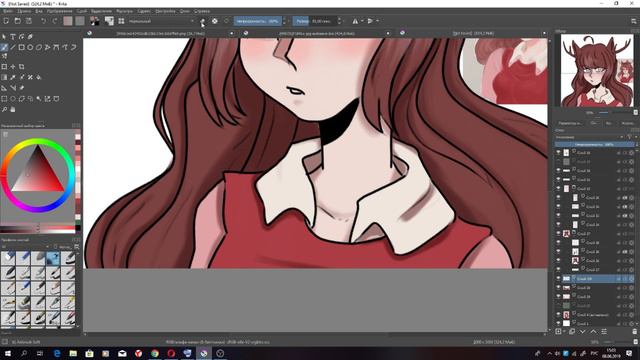Redo the last undone action
This screenshot has height=360, width=640.
55,21
